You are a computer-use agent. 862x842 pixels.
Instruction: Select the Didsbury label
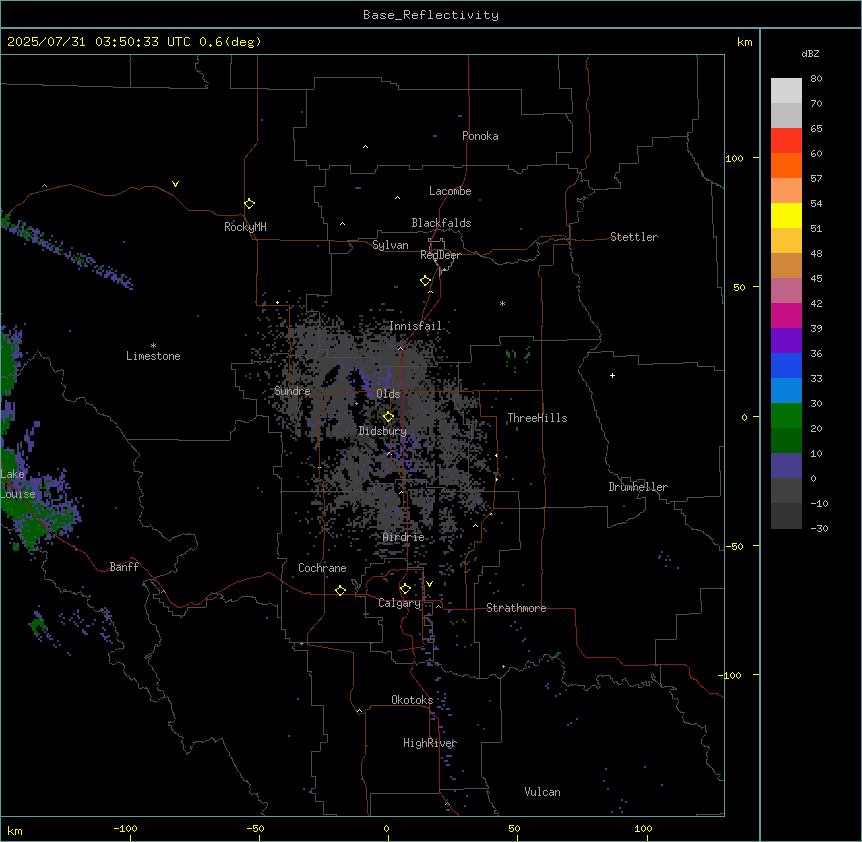pyautogui.click(x=382, y=431)
